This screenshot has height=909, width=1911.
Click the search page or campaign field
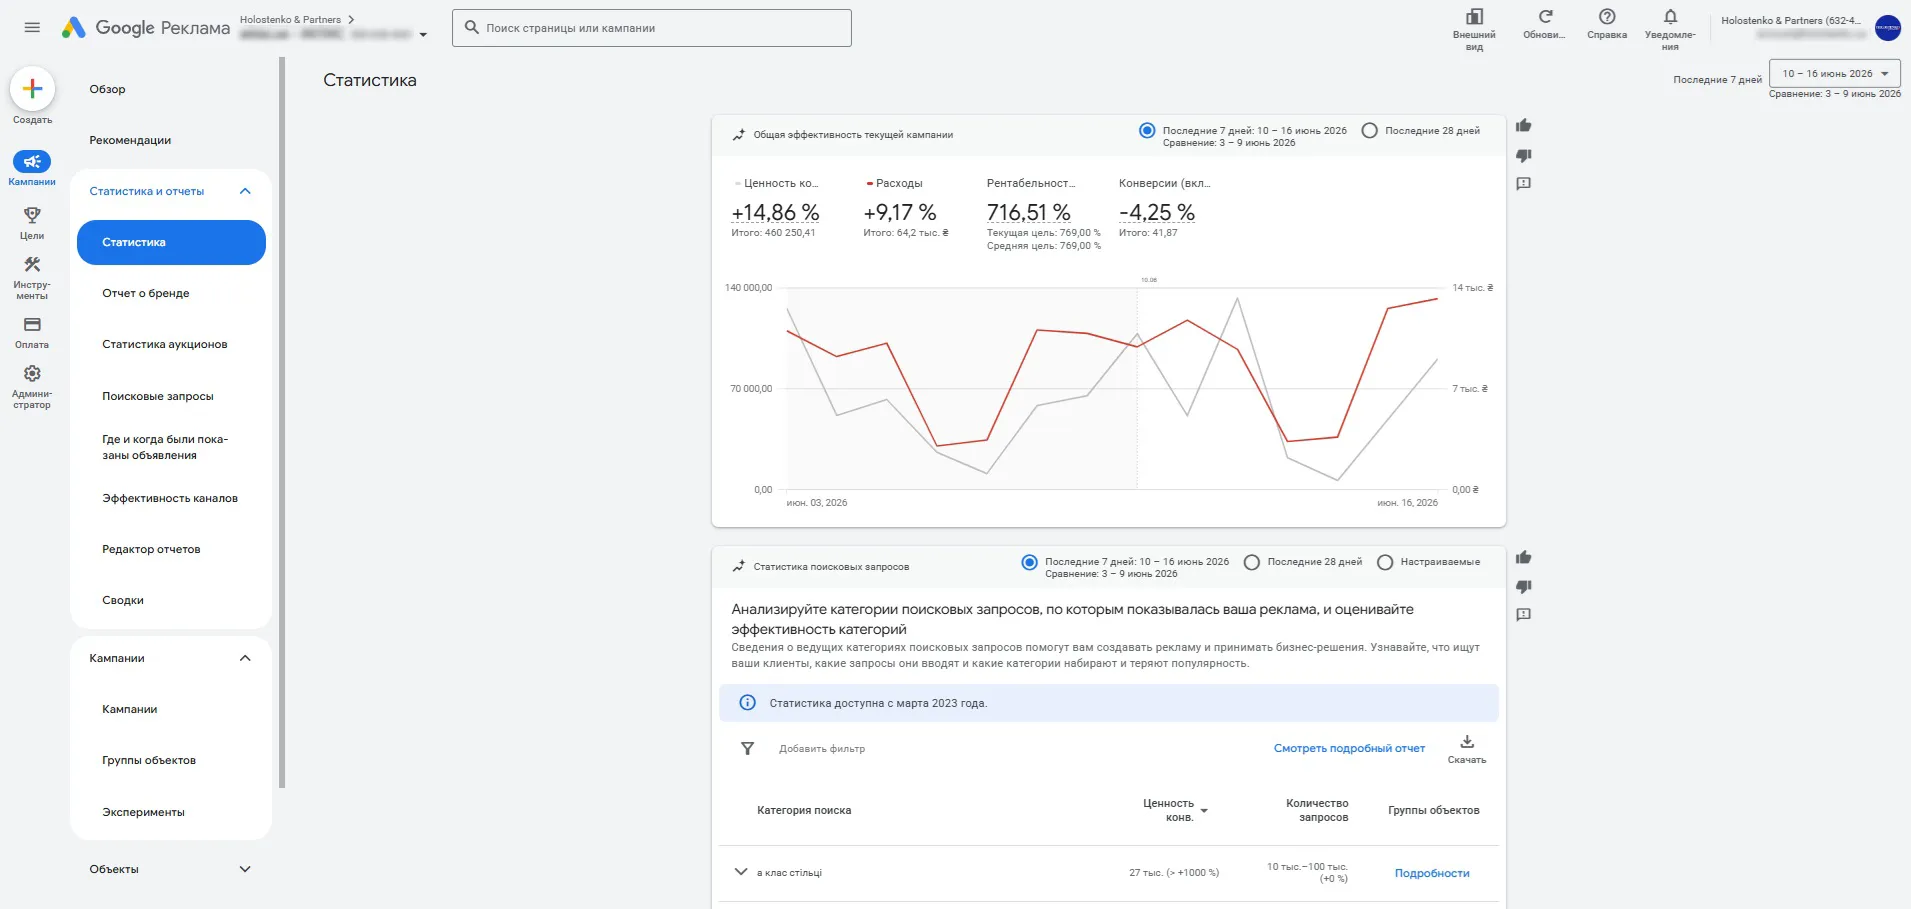[652, 28]
